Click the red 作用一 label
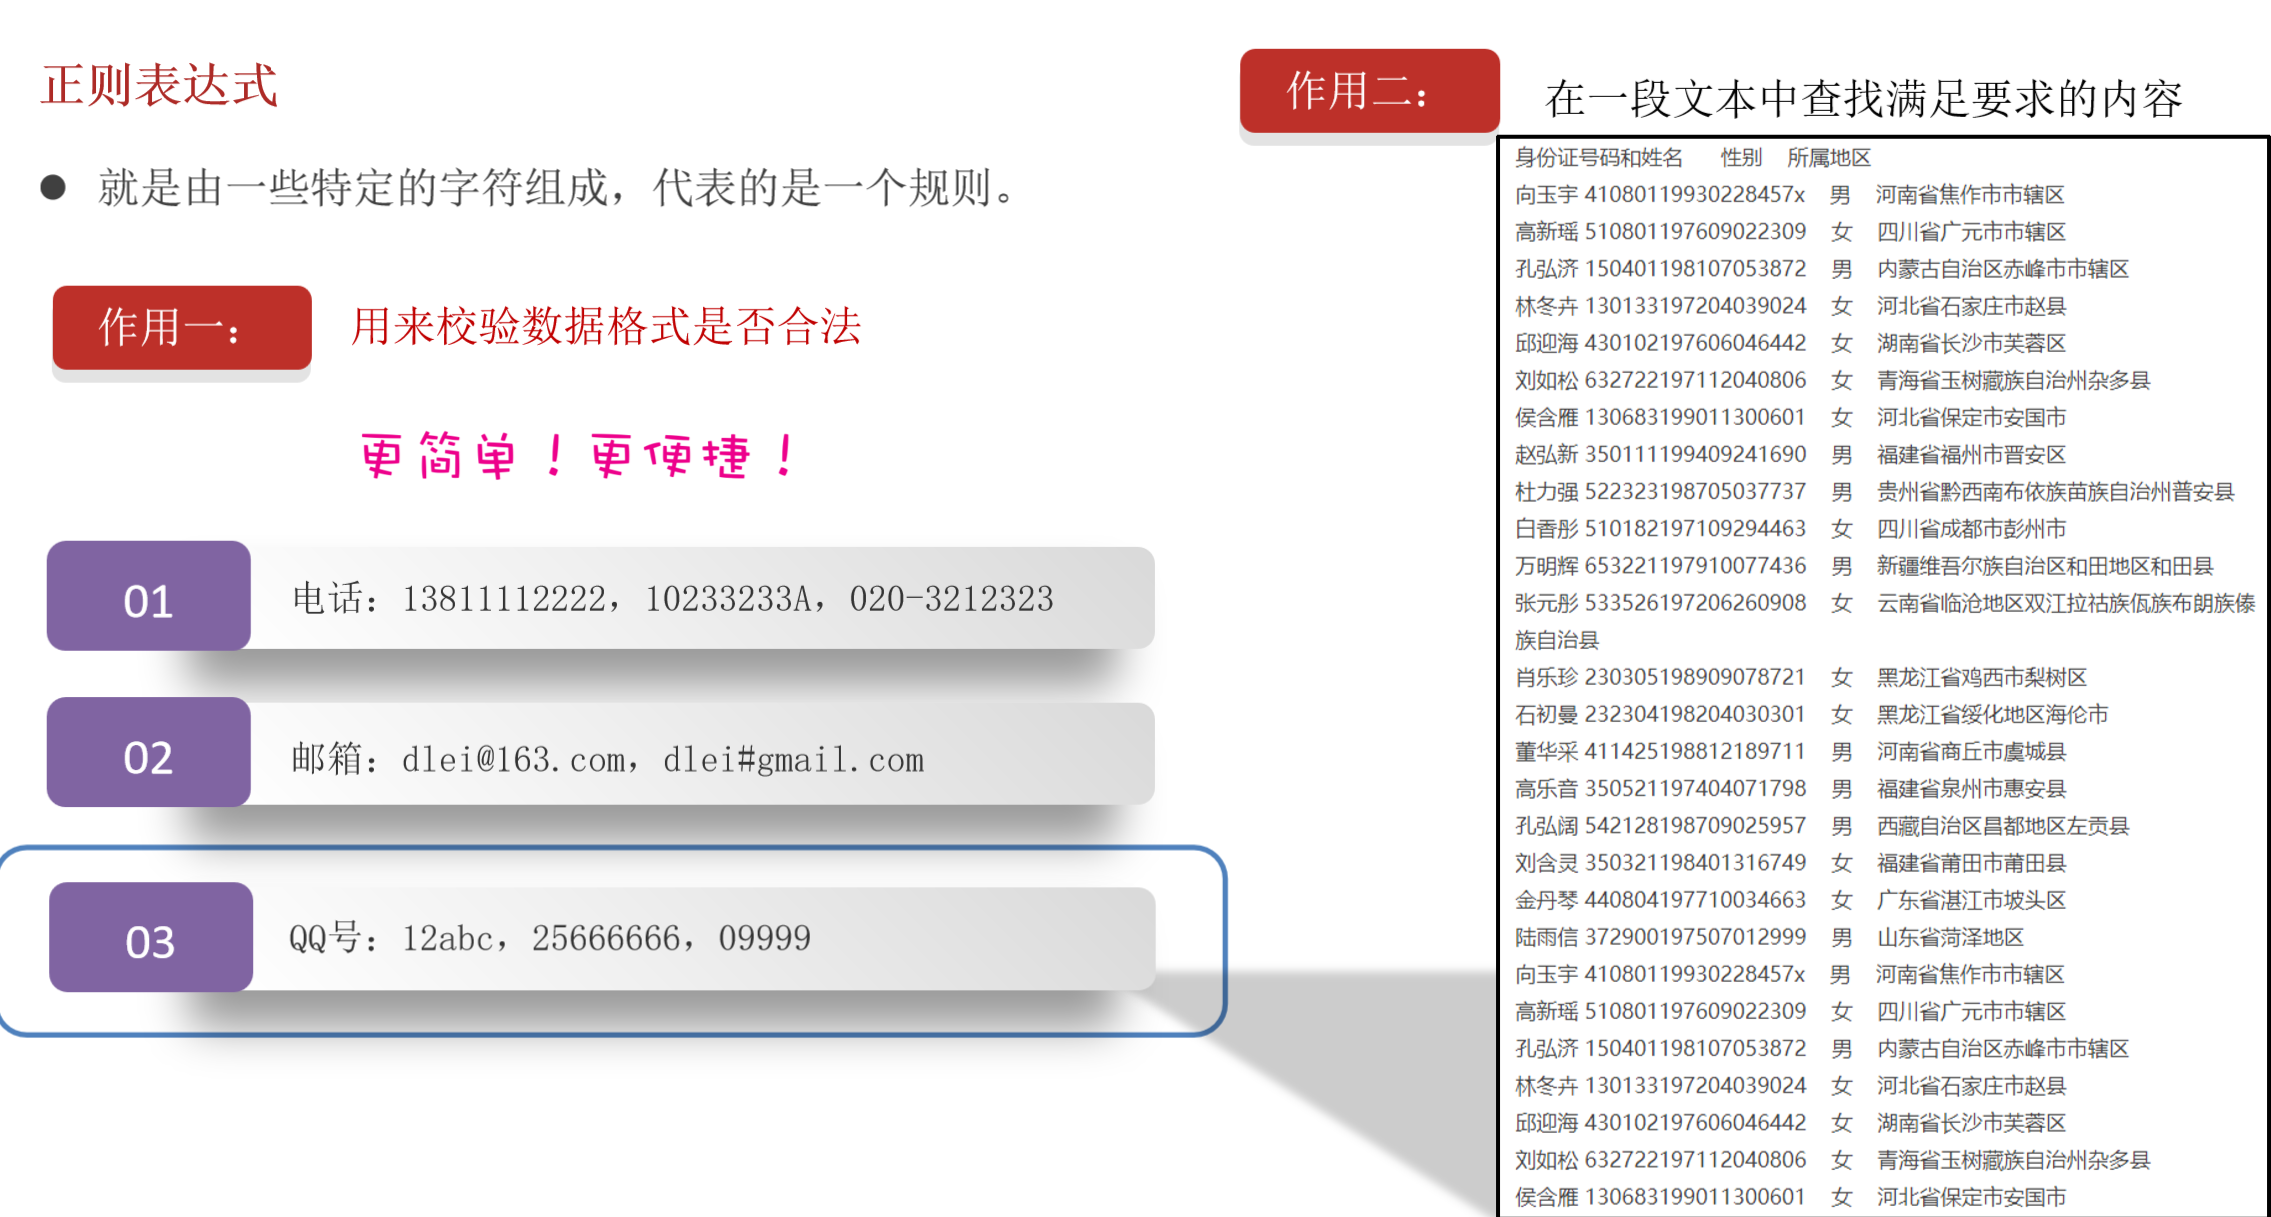 181,327
